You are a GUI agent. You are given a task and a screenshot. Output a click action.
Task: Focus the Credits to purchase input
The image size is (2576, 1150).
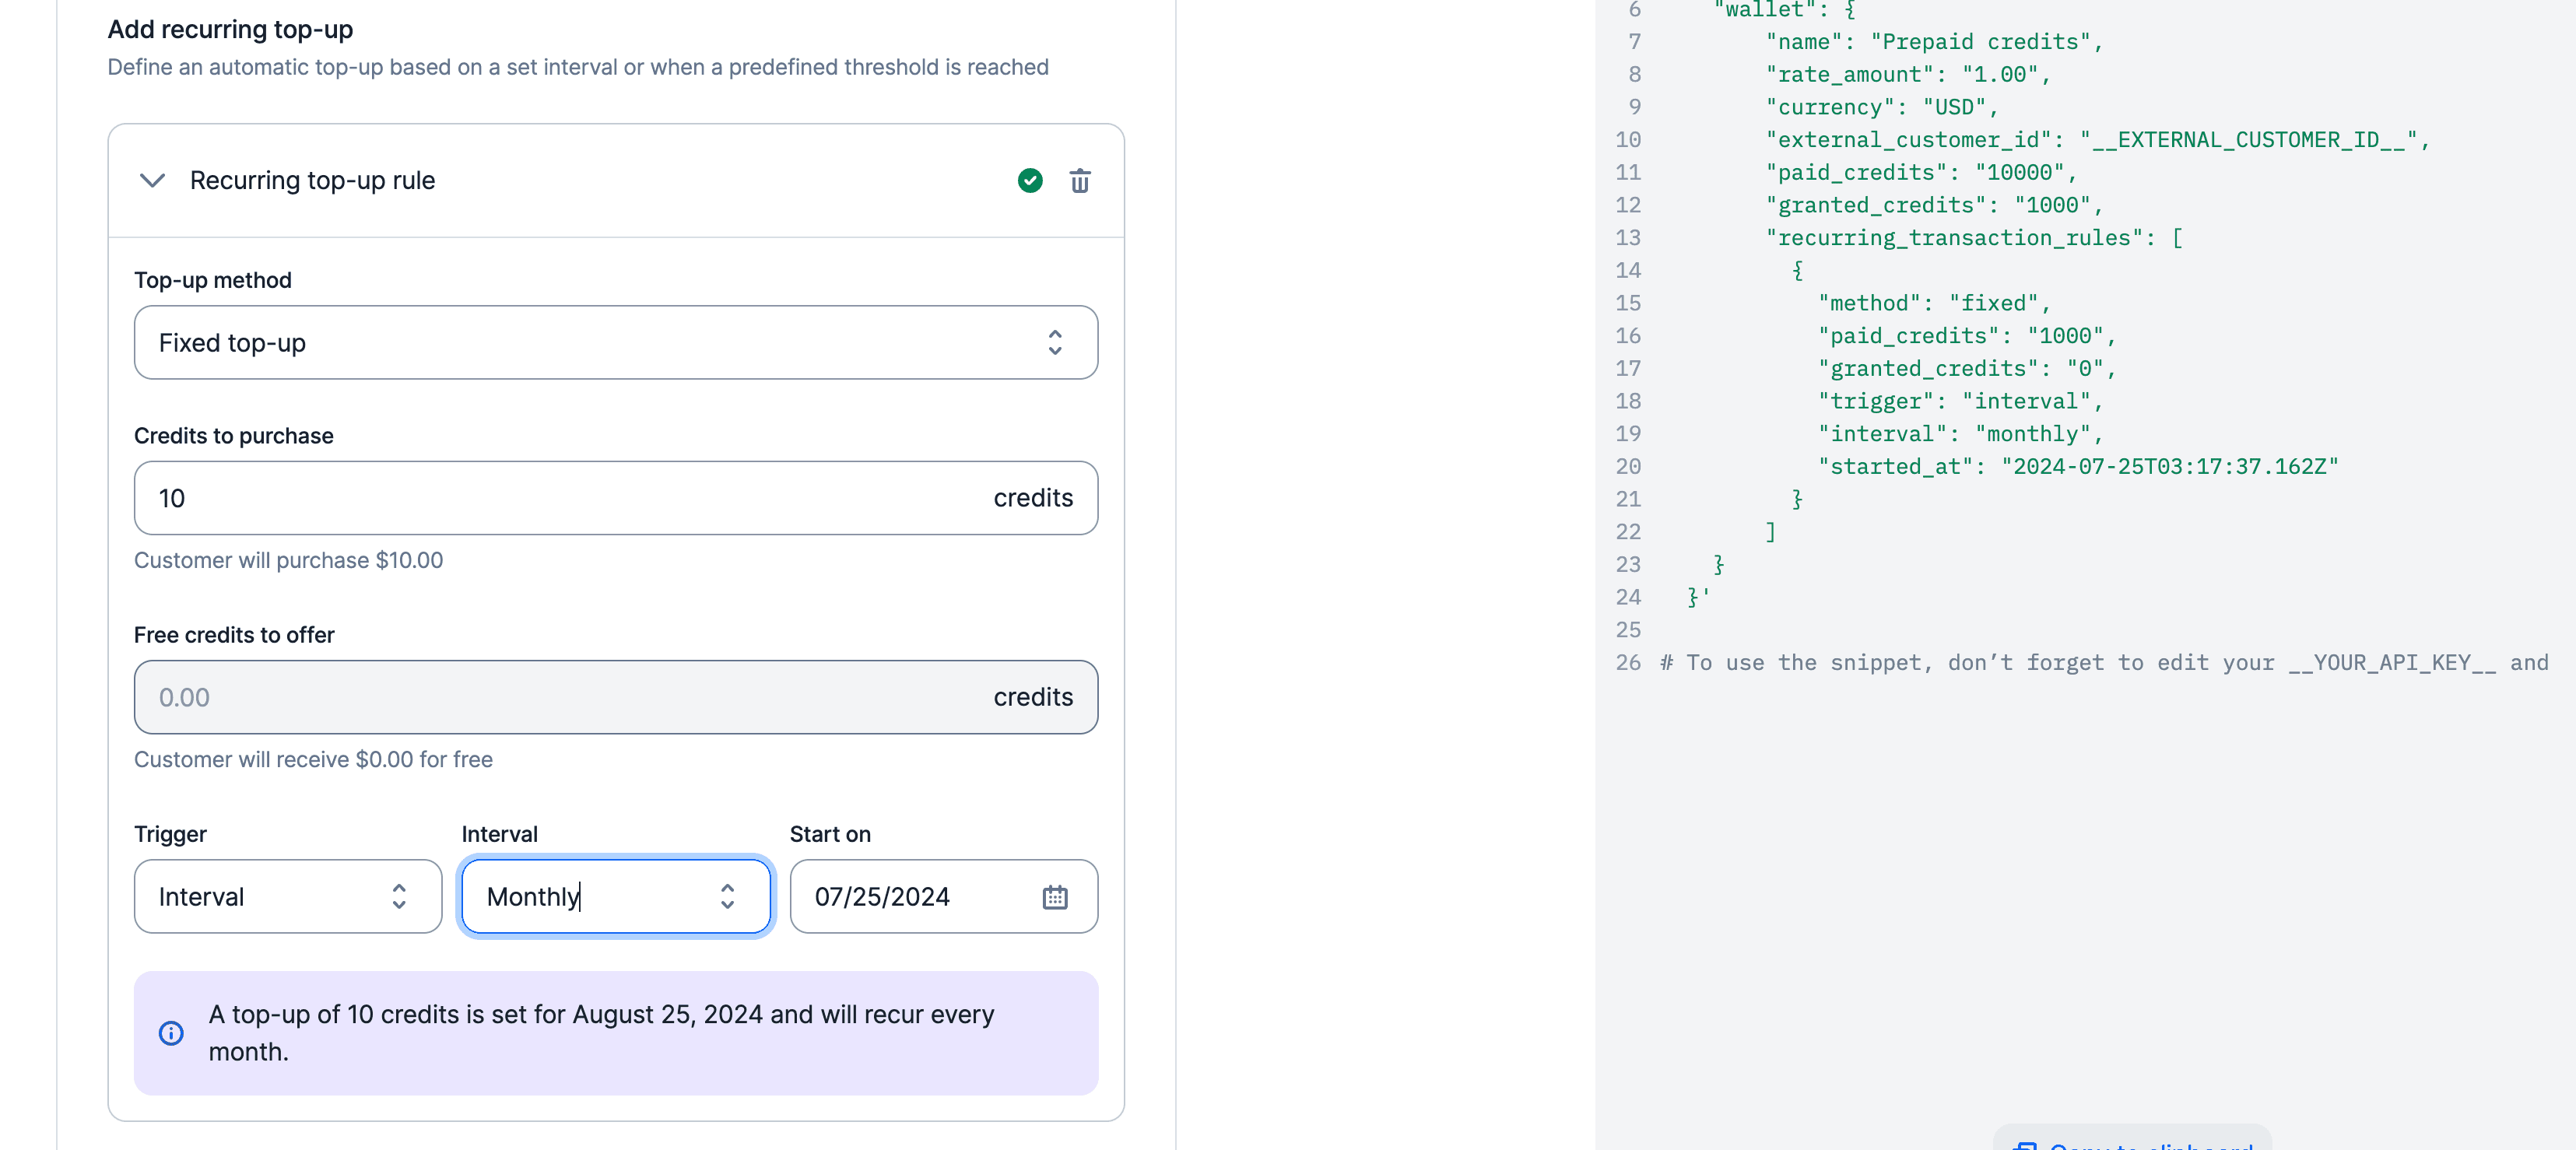tap(560, 498)
